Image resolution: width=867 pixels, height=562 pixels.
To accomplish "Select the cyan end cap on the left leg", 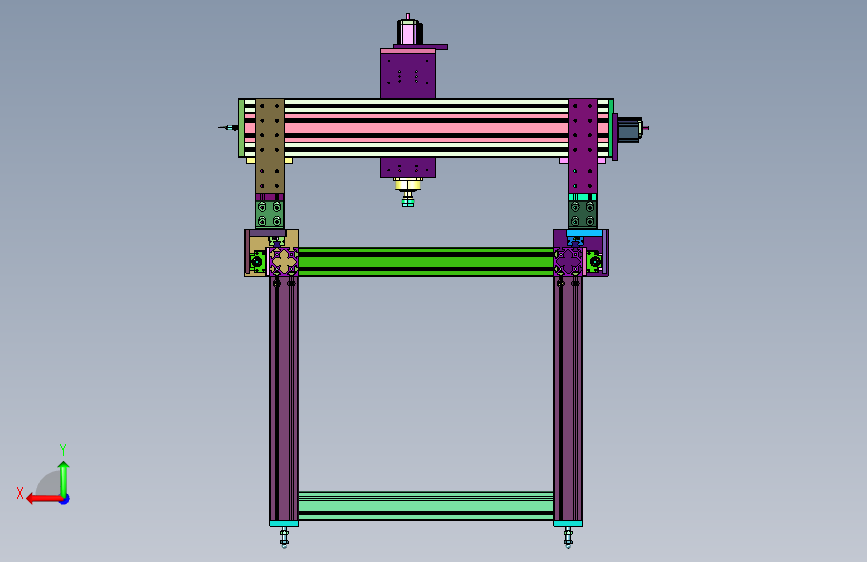I will tap(284, 523).
